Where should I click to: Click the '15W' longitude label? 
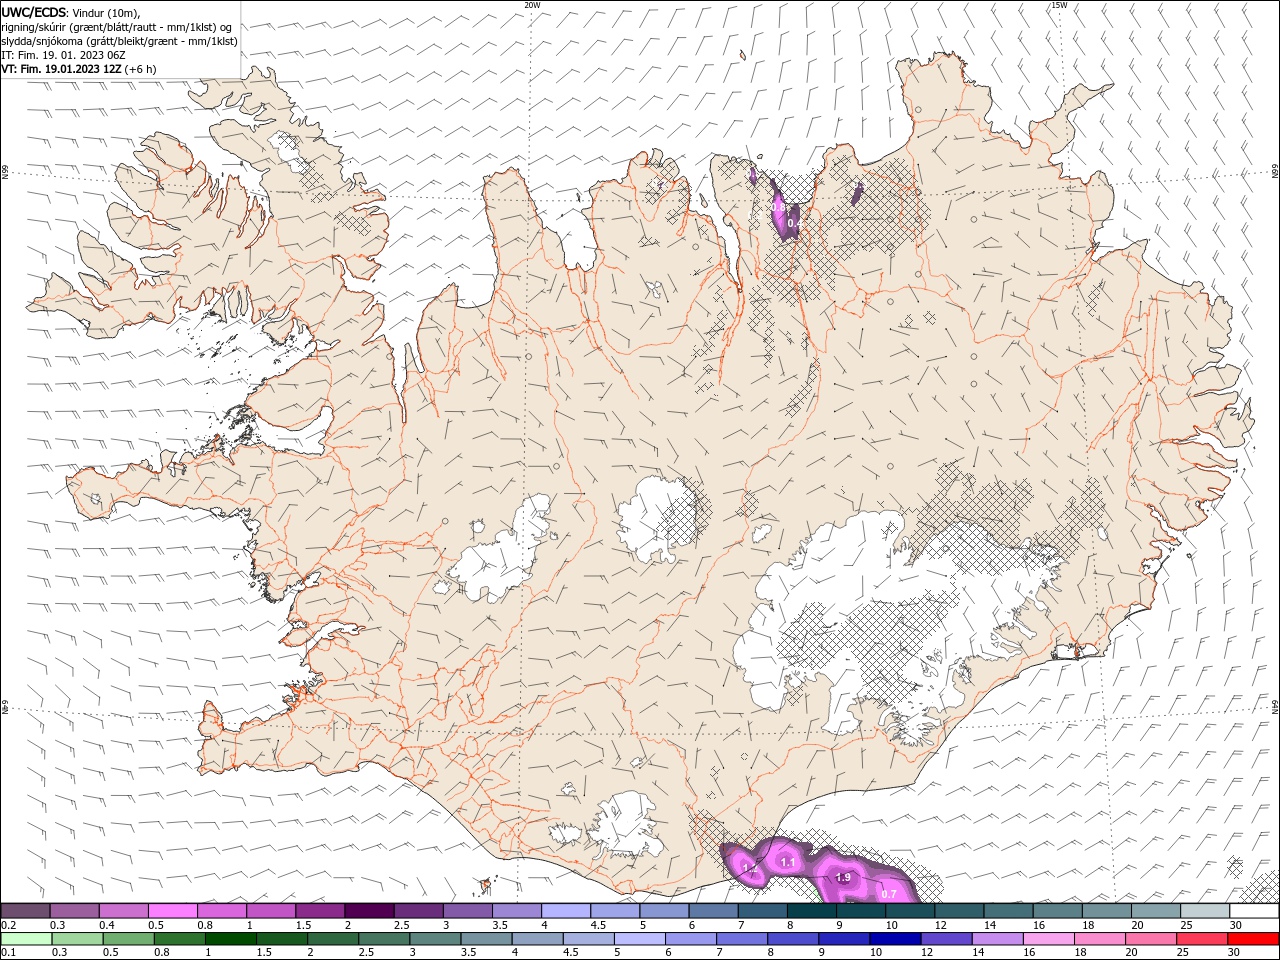click(1059, 5)
